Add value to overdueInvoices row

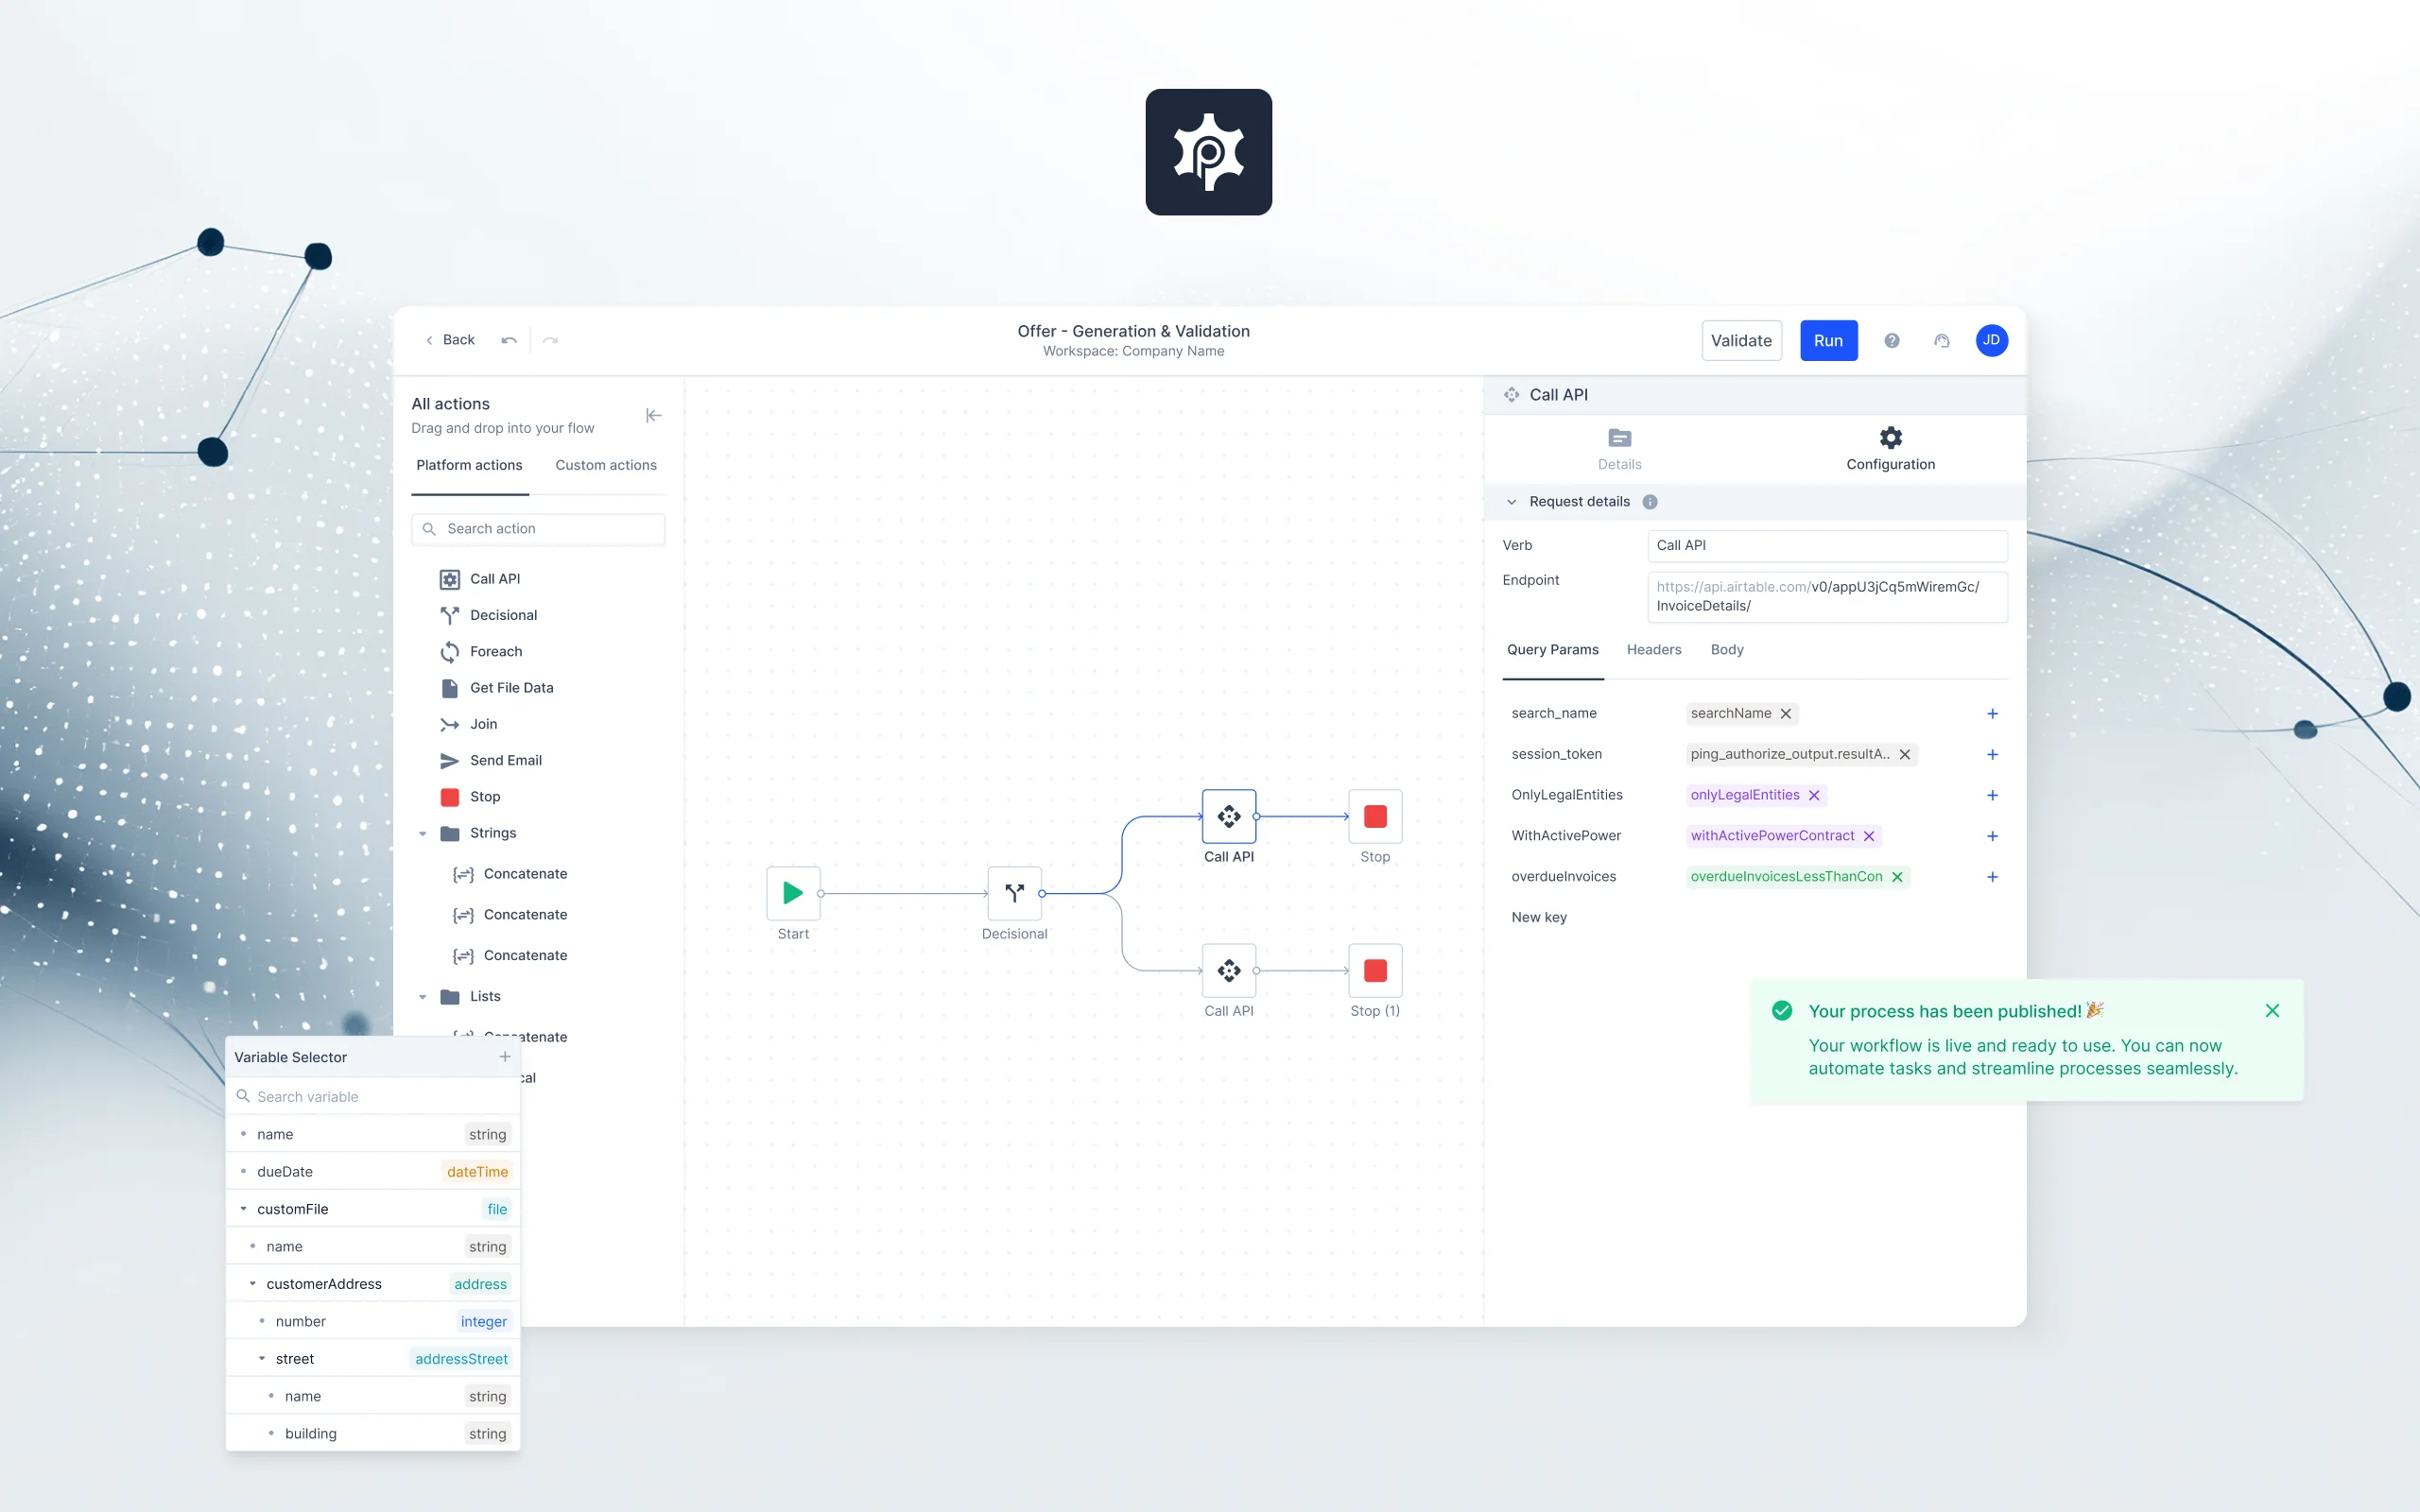click(x=1992, y=877)
